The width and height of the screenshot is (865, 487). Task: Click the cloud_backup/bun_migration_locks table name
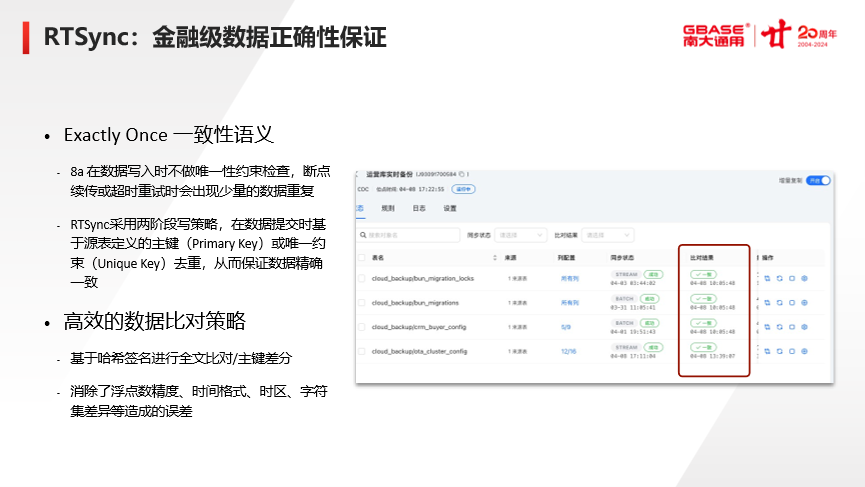[x=423, y=279]
